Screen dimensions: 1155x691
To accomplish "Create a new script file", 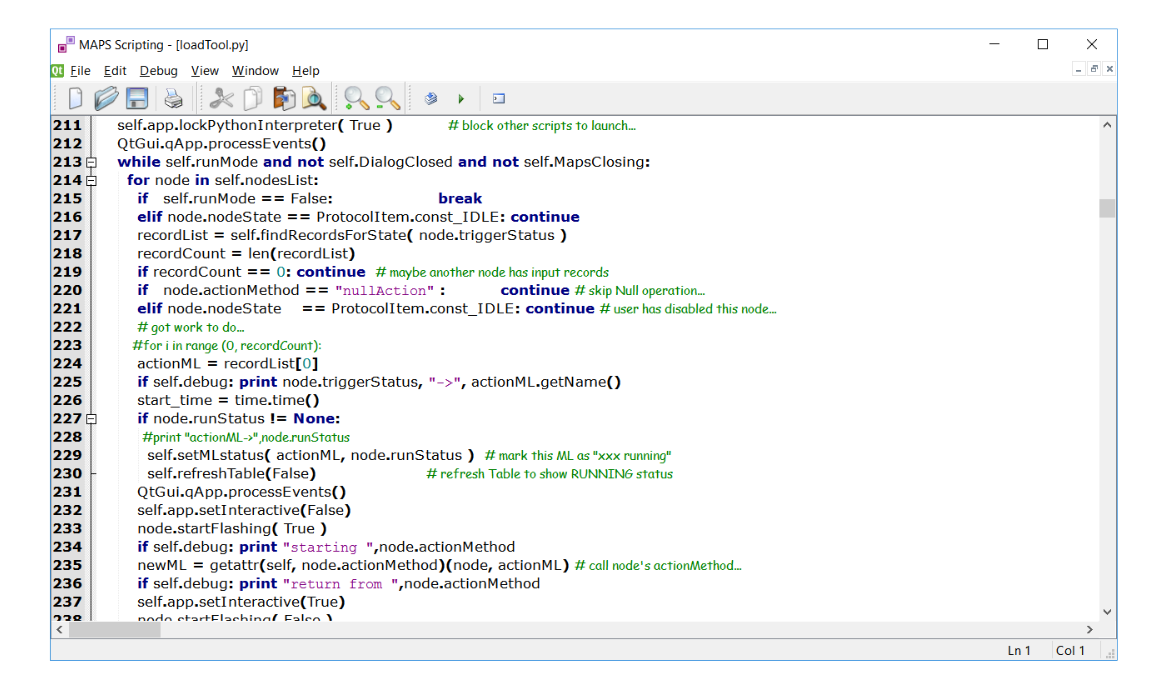I will pyautogui.click(x=75, y=98).
